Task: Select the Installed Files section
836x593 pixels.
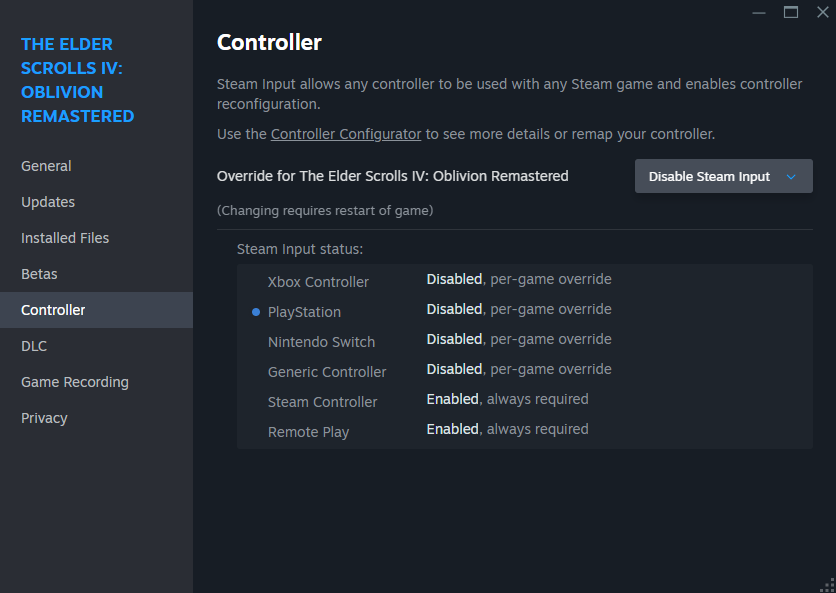Action: pos(64,237)
